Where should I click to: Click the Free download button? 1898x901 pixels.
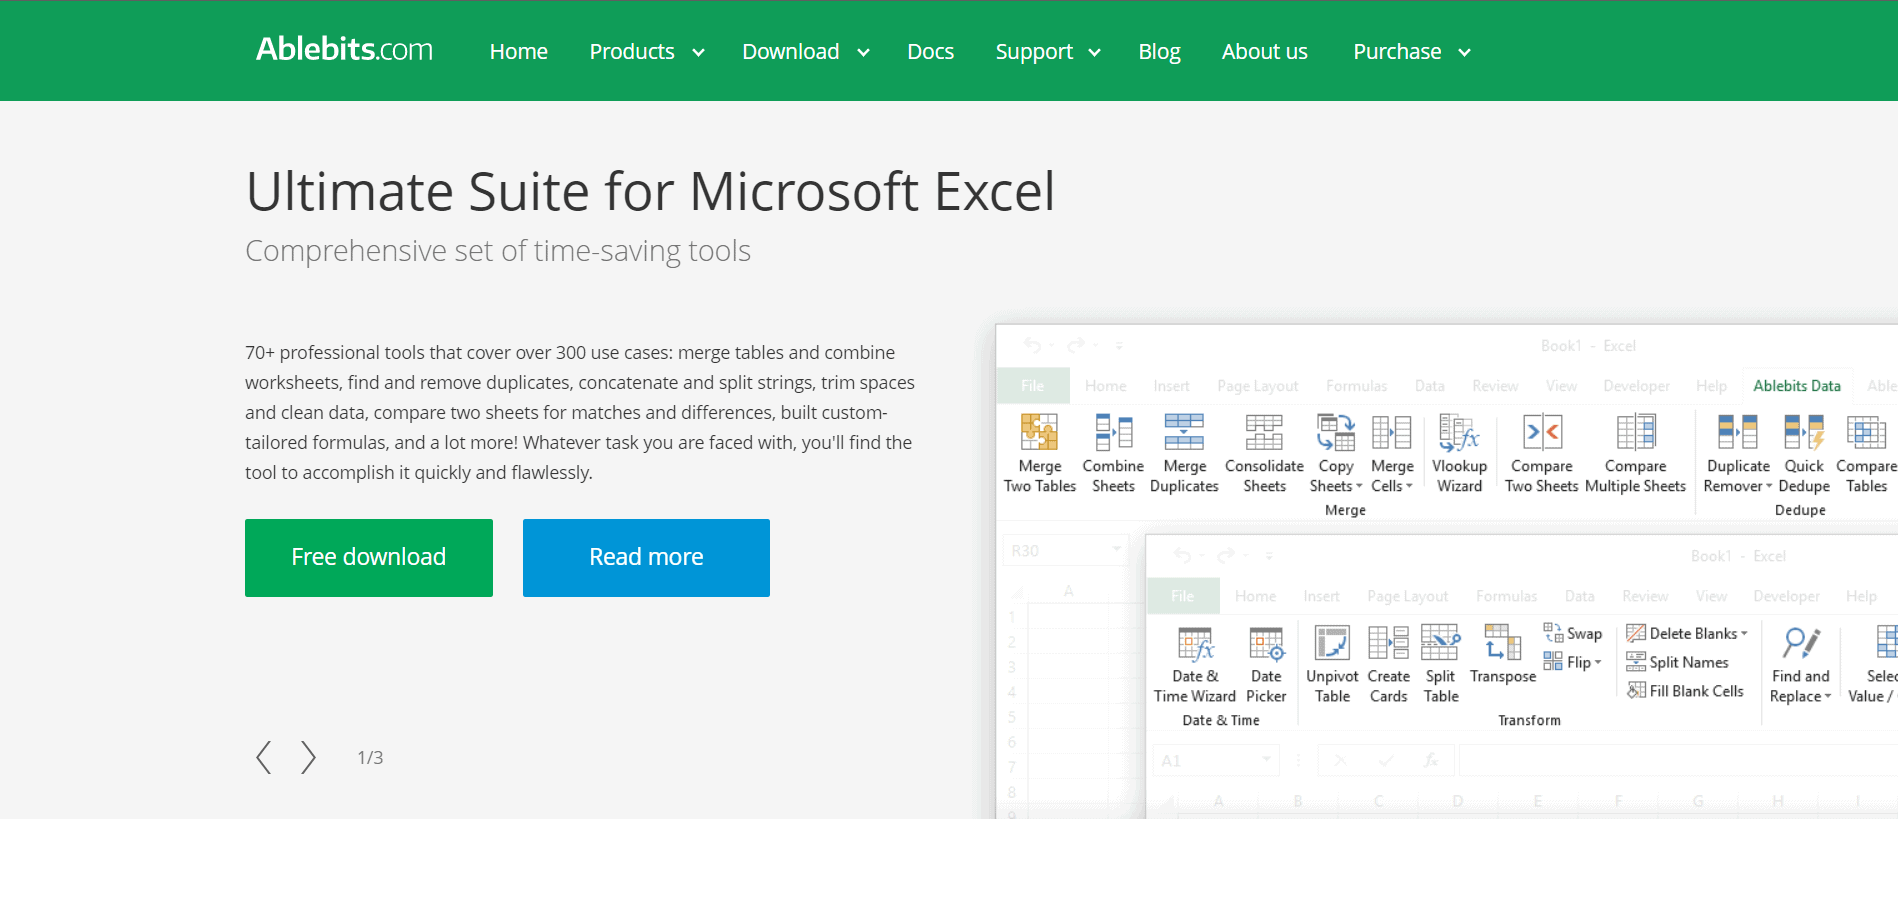(x=368, y=557)
